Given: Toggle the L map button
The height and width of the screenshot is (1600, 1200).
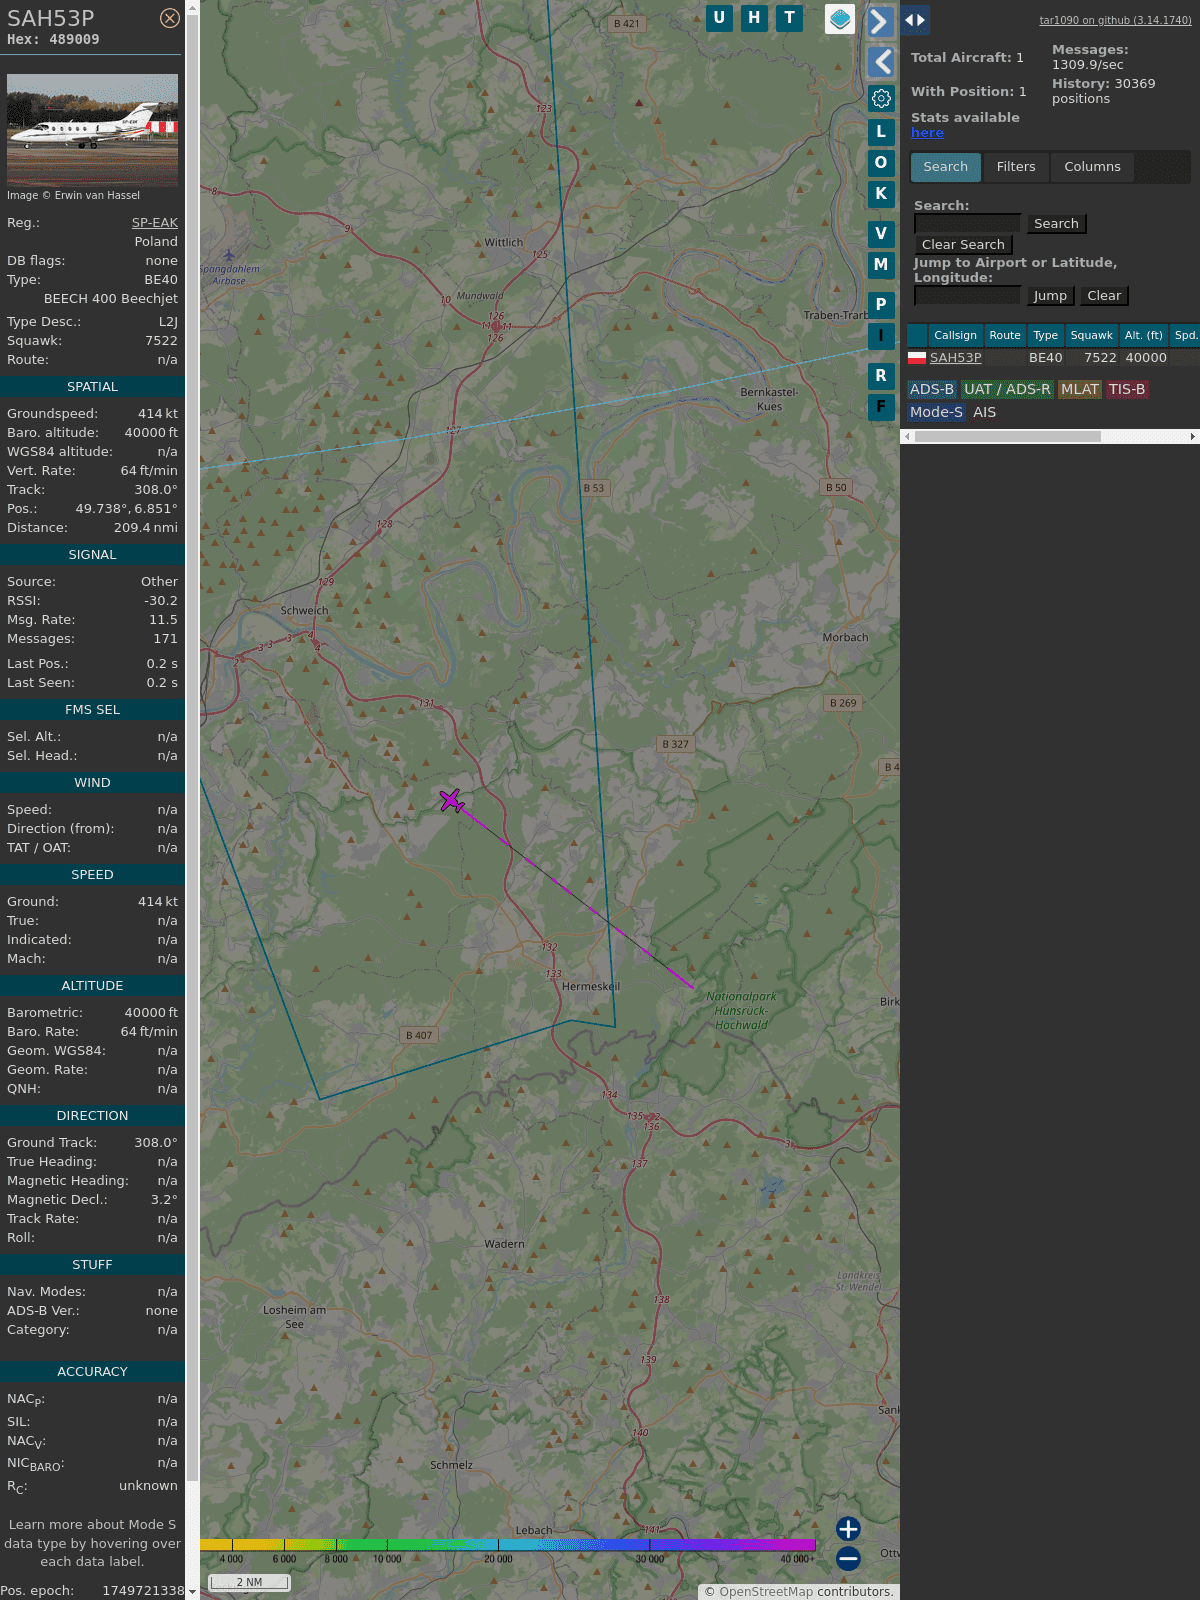Looking at the screenshot, I should tap(881, 132).
